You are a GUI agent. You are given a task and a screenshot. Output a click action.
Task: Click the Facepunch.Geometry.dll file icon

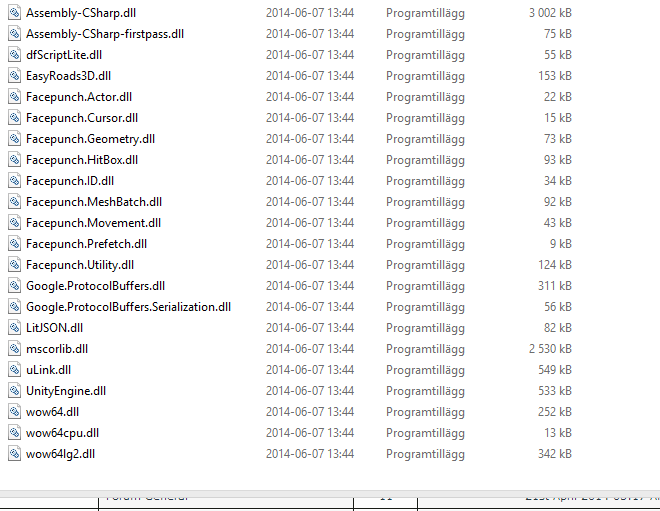pyautogui.click(x=14, y=139)
